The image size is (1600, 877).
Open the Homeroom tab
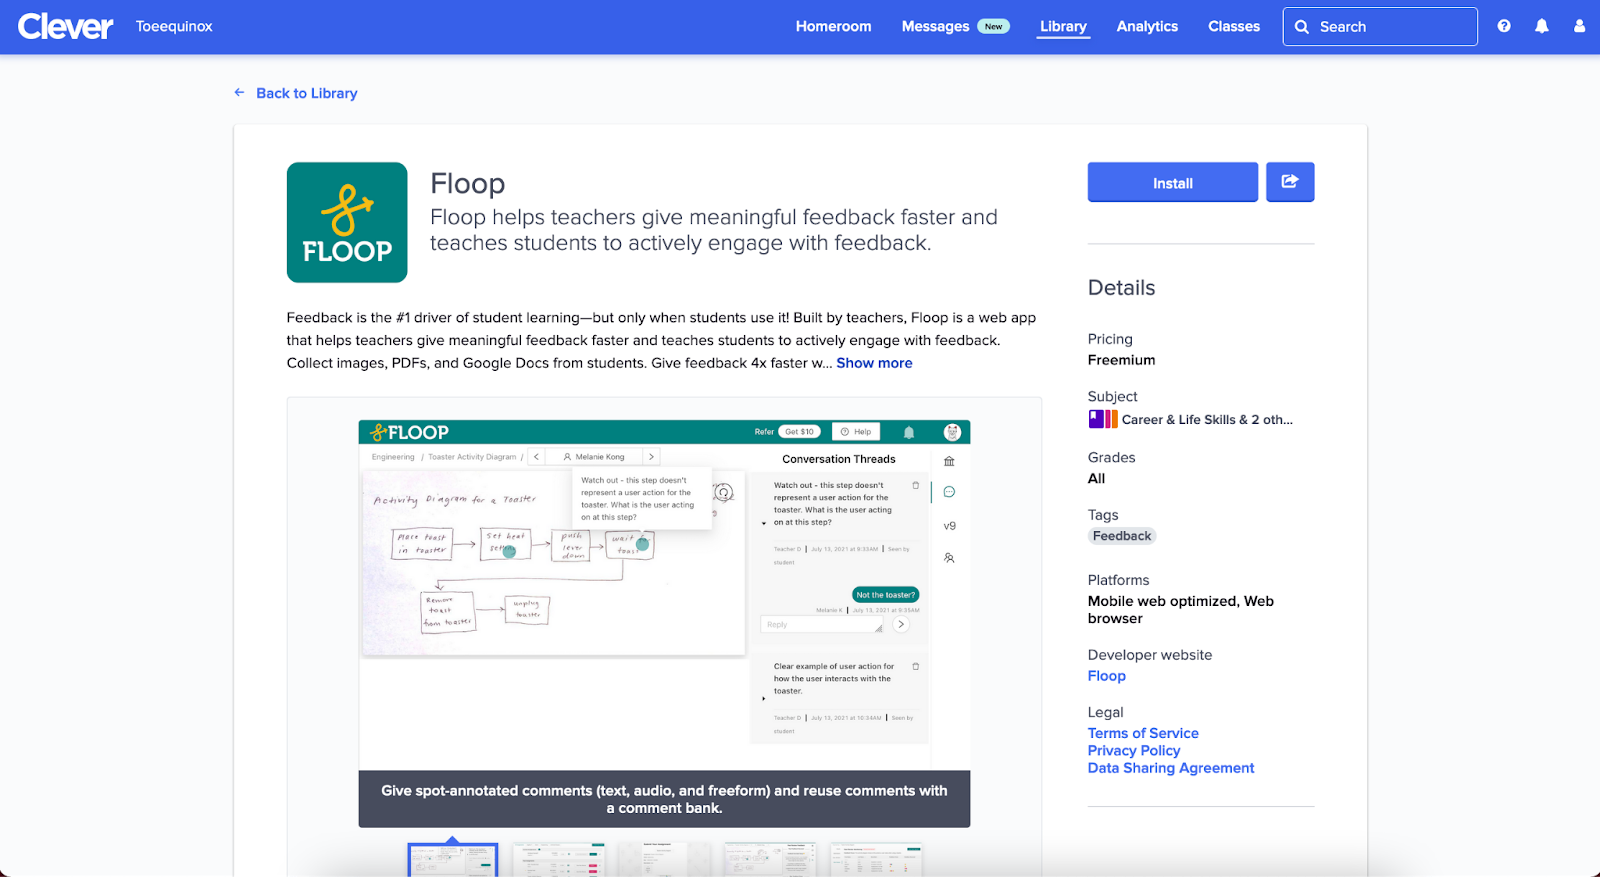coord(833,26)
